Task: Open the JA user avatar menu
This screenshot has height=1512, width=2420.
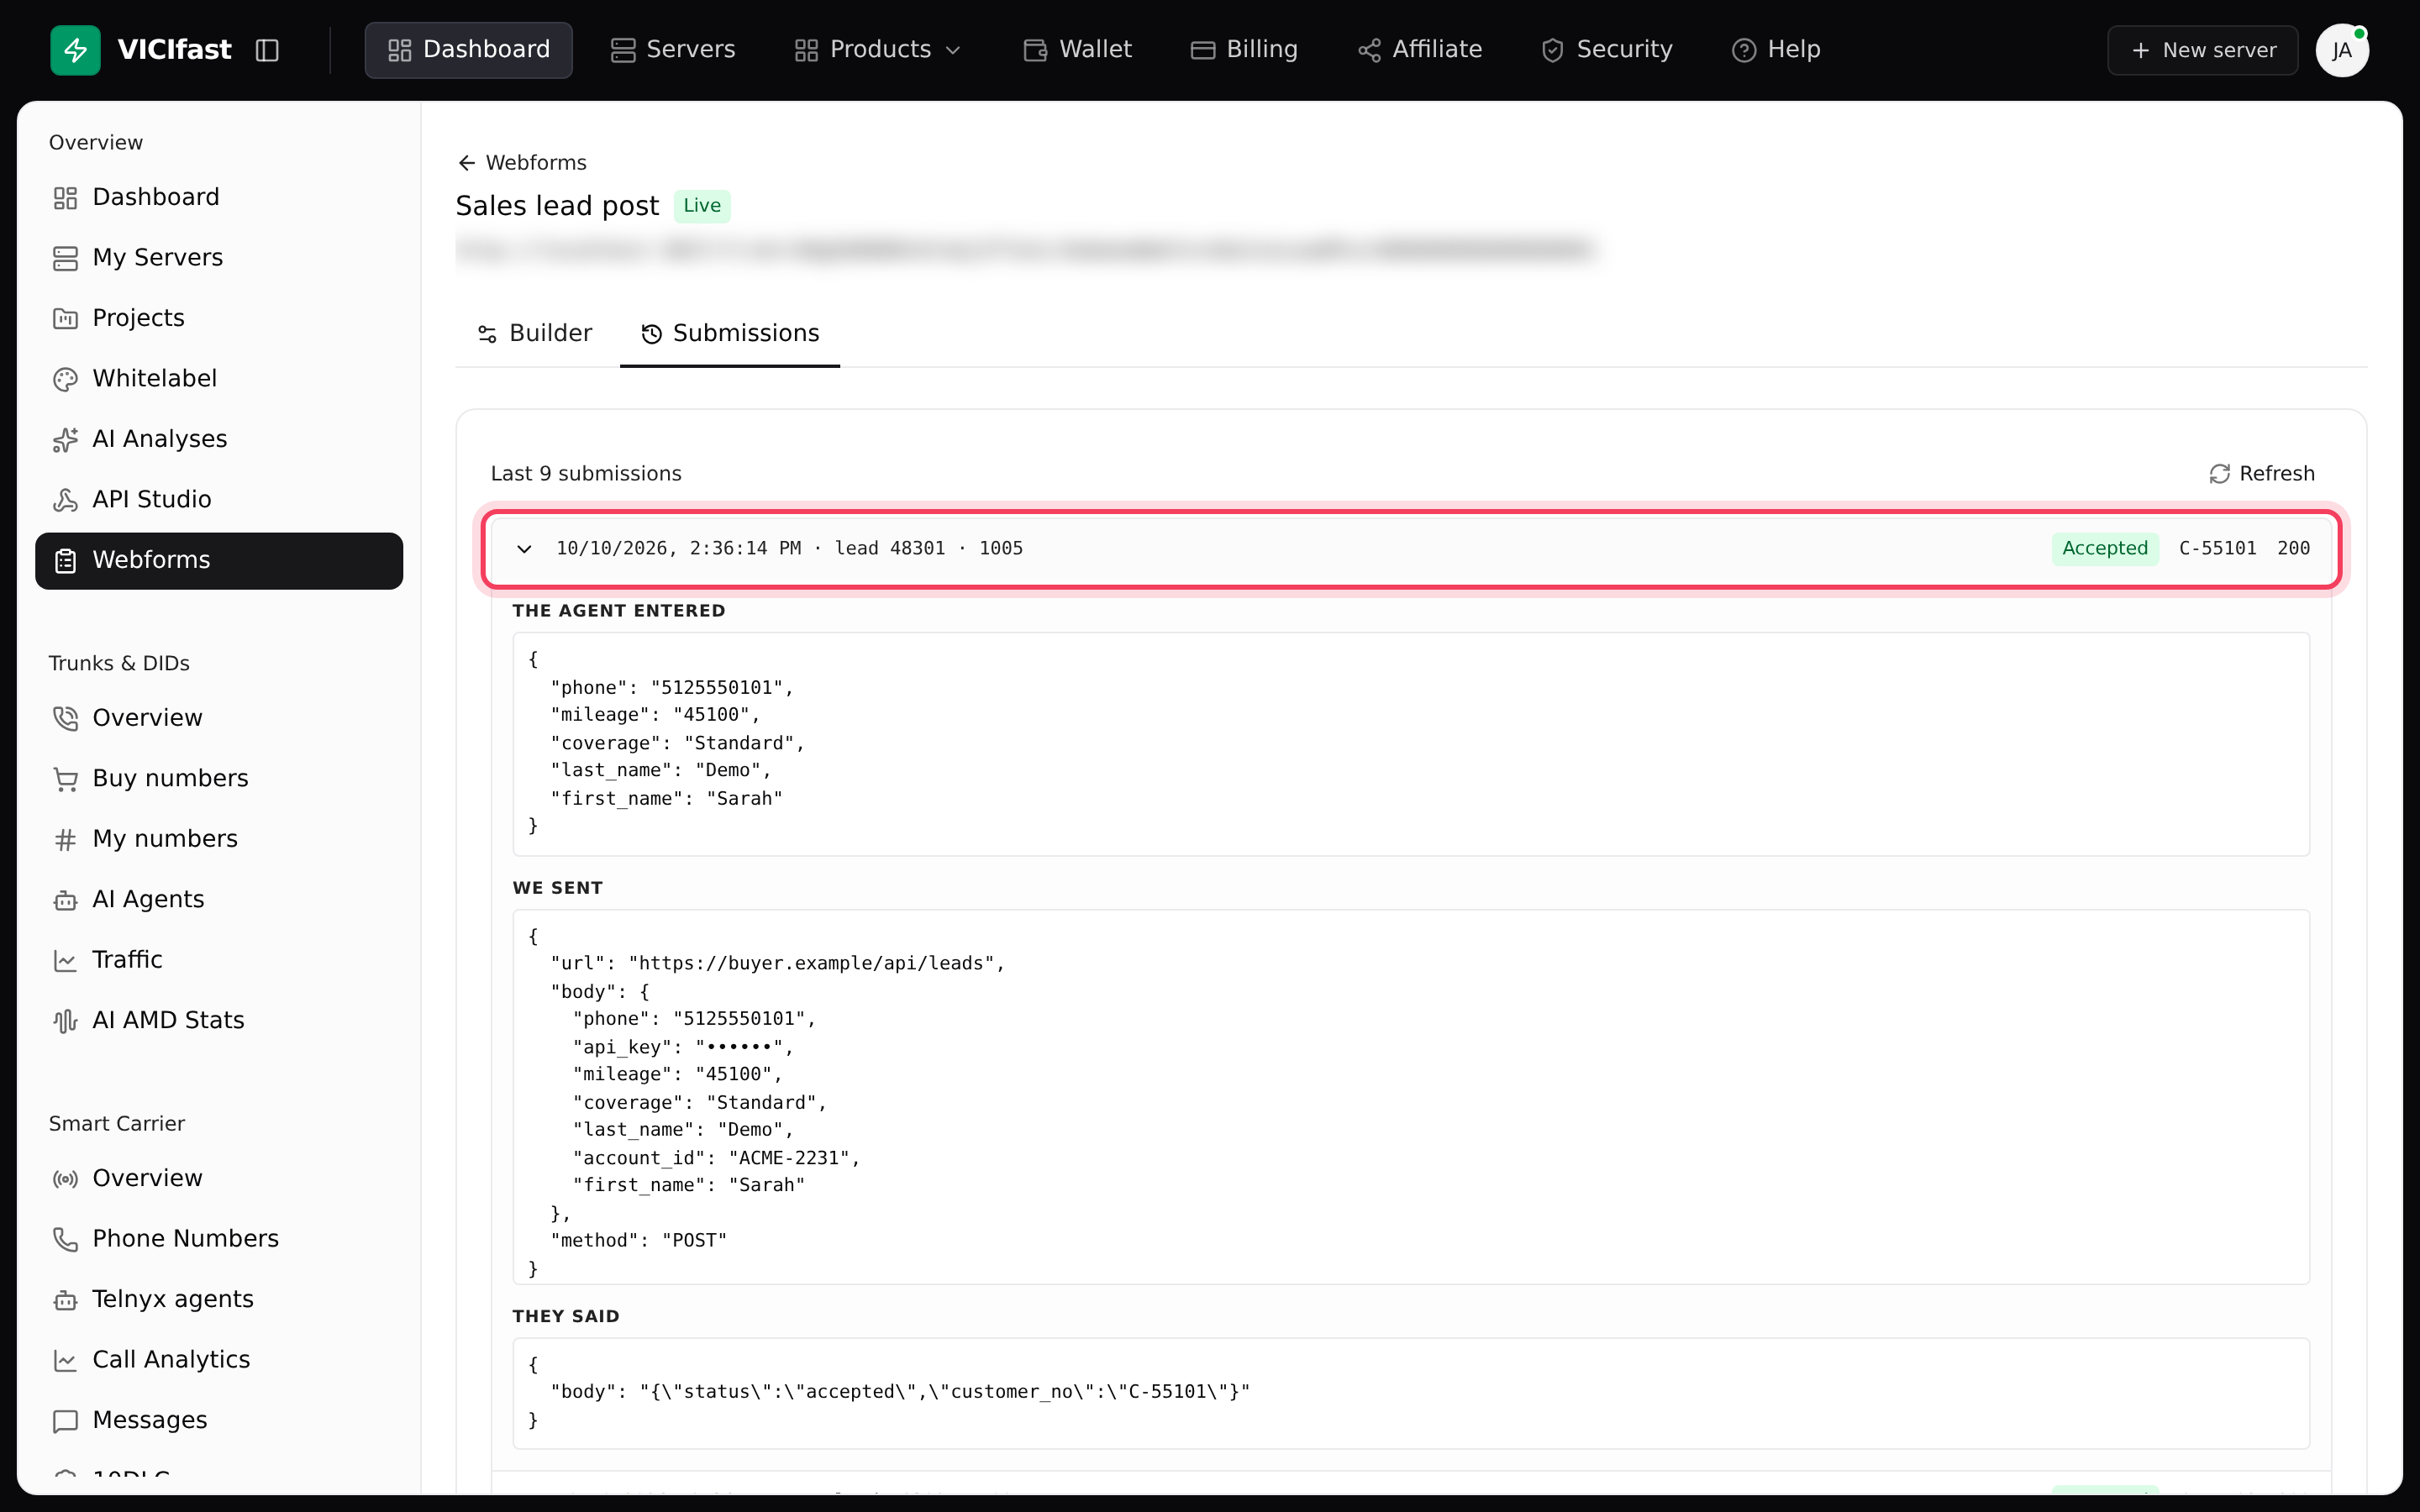Action: pyautogui.click(x=2342, y=50)
